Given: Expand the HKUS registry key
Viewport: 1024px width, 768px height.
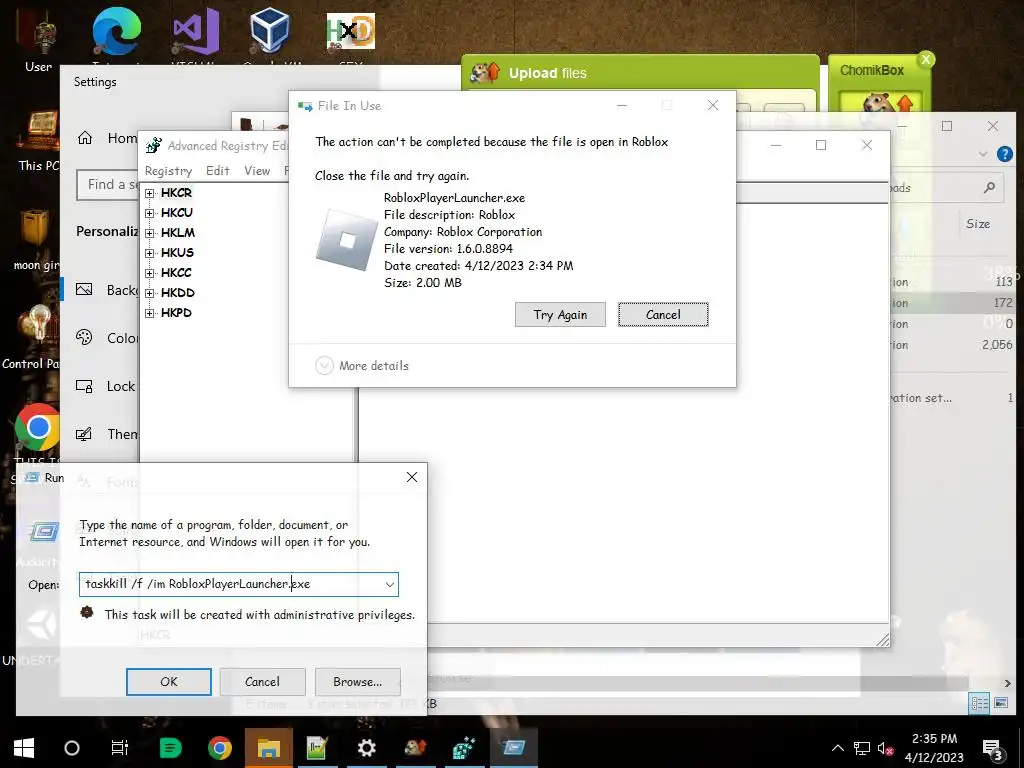Looking at the screenshot, I should [150, 253].
